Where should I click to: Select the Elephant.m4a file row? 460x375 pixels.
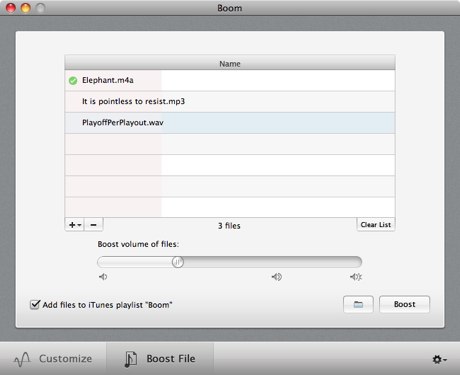point(230,80)
